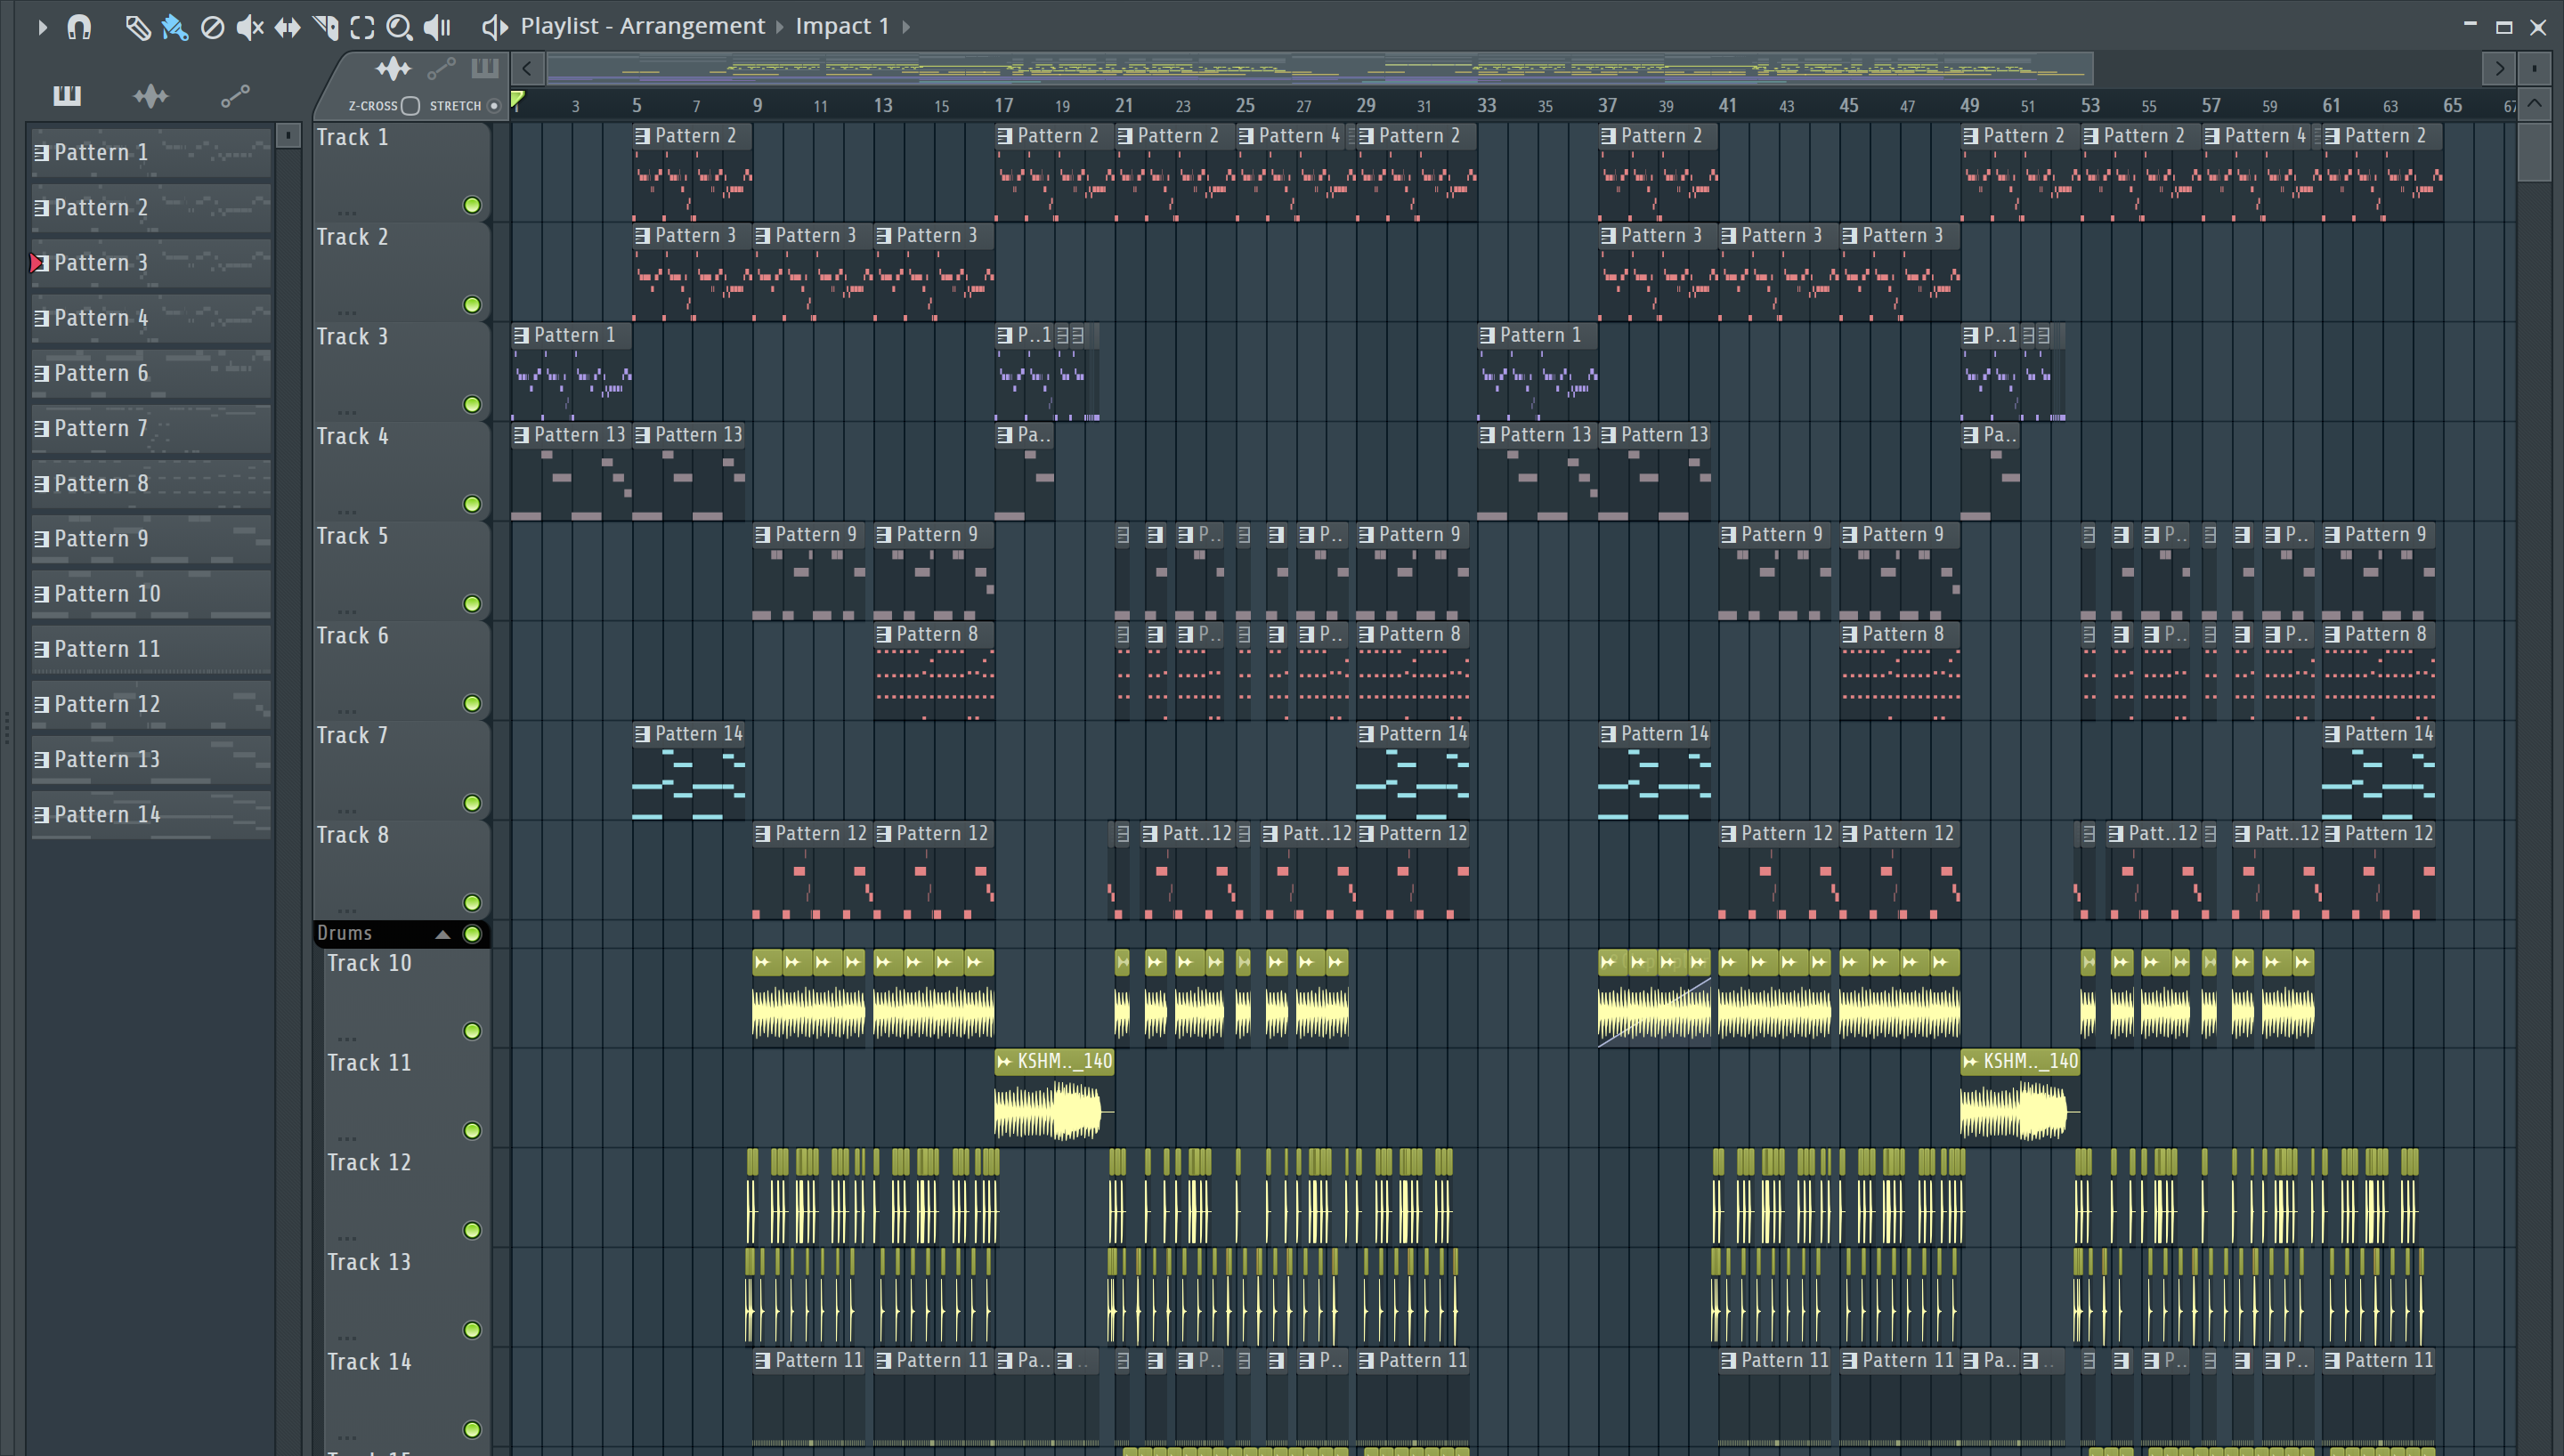The image size is (2564, 1456).
Task: Select the Zoom magnifier tool
Action: [x=399, y=27]
